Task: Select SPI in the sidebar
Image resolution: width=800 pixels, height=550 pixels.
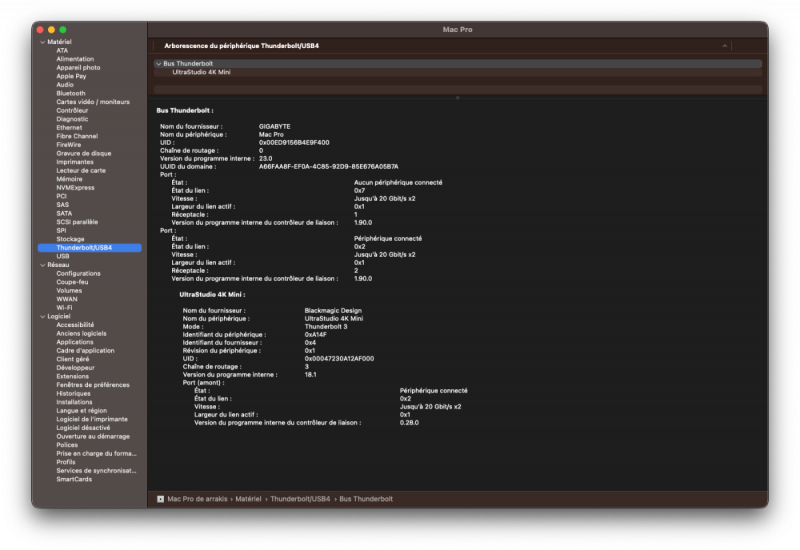Action: pyautogui.click(x=61, y=231)
